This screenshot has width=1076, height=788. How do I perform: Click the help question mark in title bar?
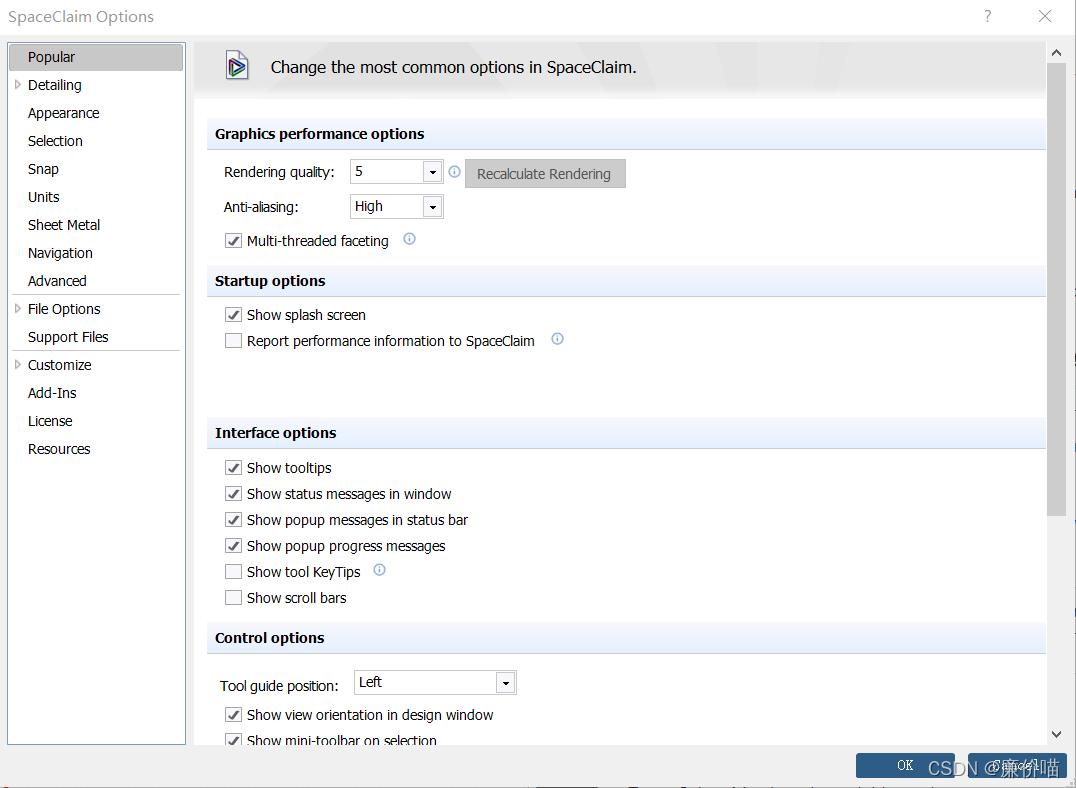click(x=987, y=16)
